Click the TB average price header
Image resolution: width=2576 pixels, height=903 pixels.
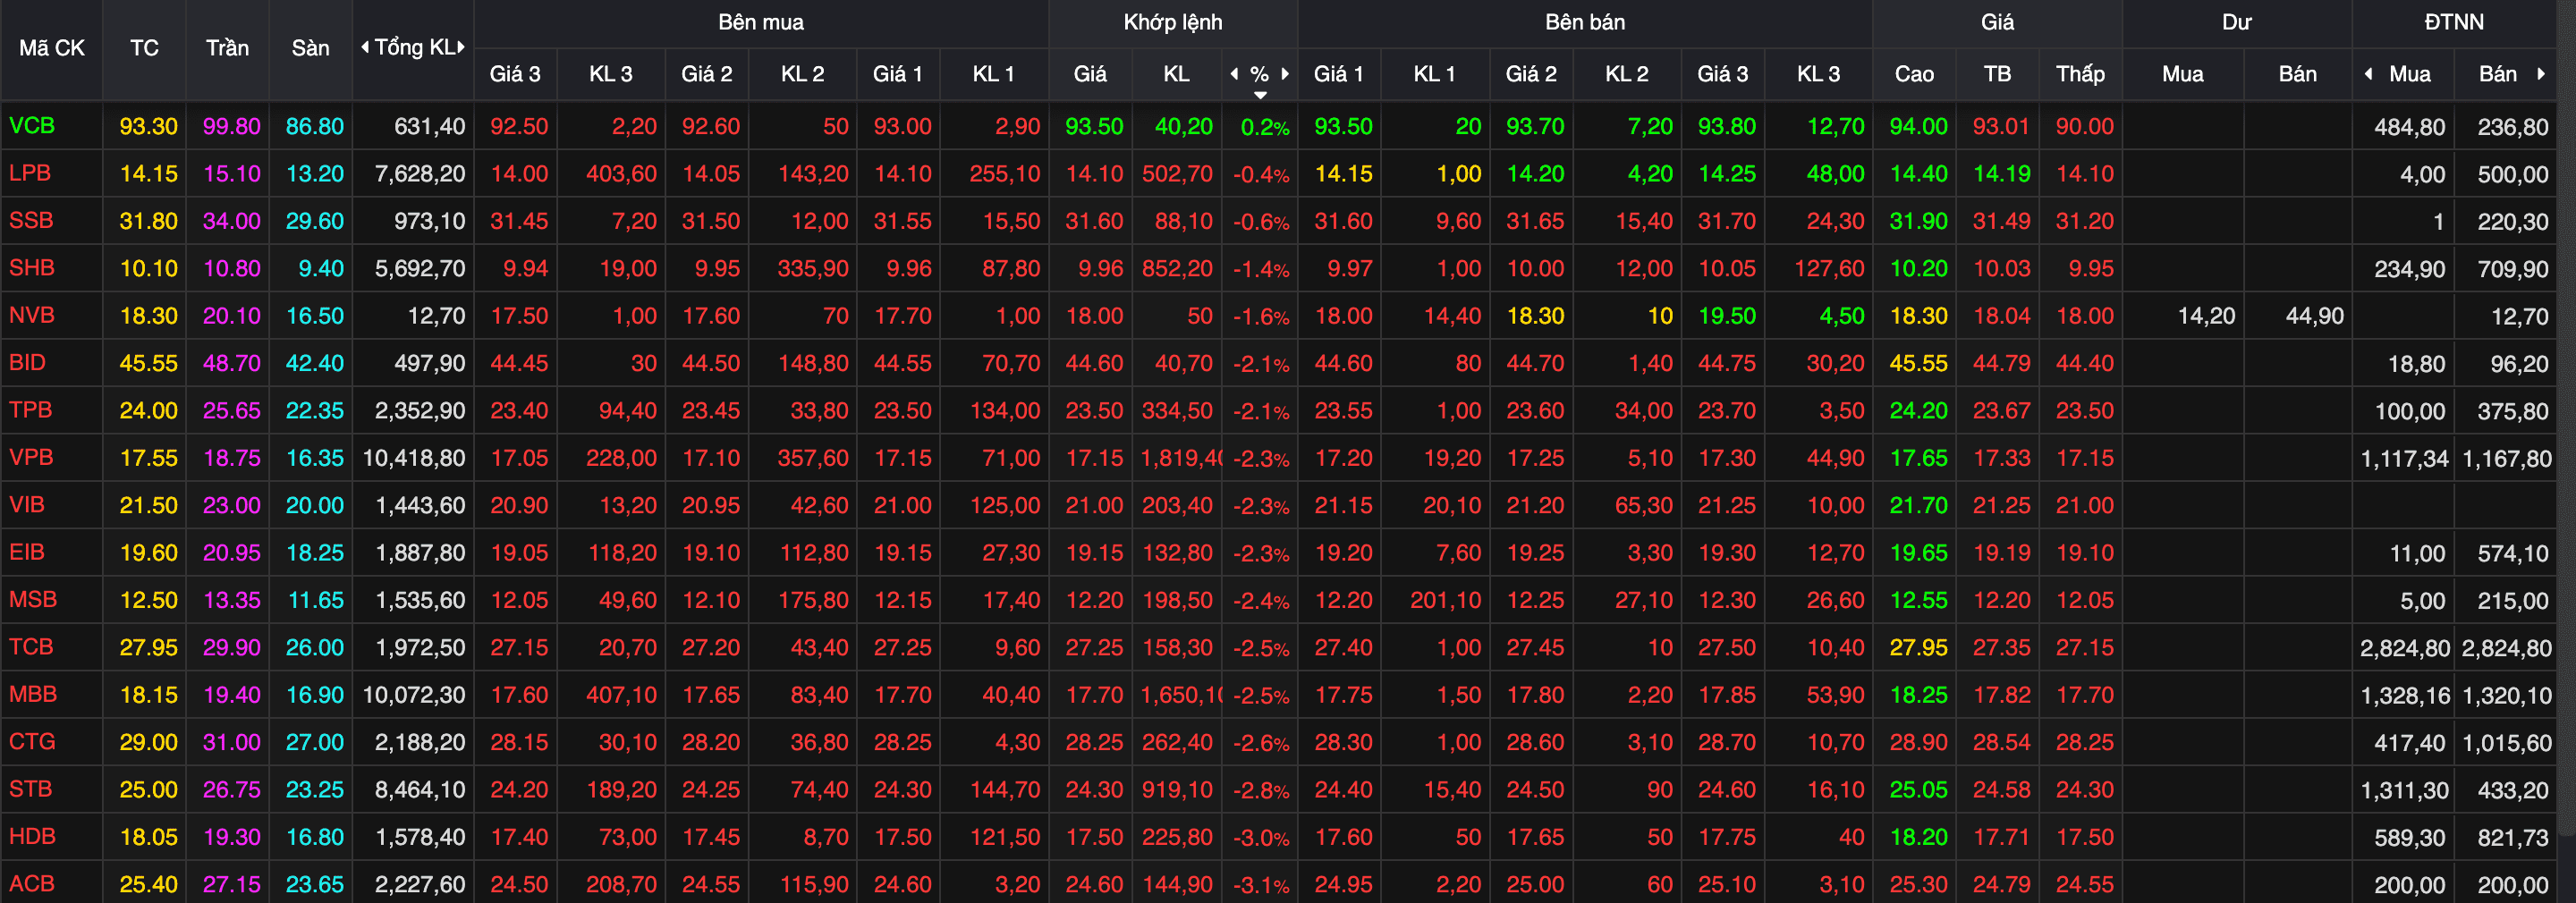(x=1997, y=74)
